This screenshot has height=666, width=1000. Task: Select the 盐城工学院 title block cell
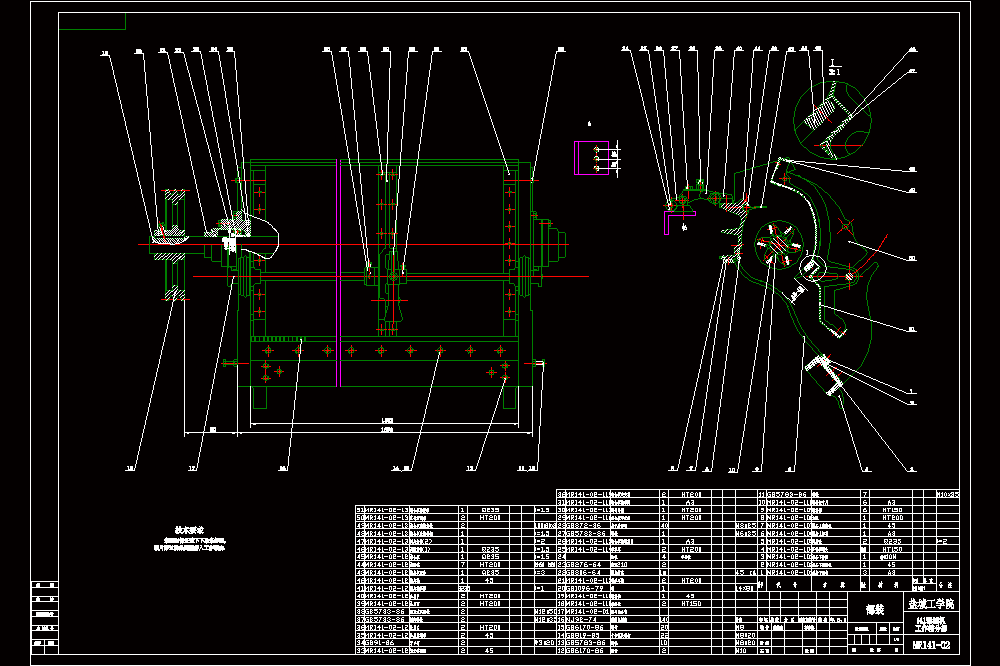coord(932,603)
